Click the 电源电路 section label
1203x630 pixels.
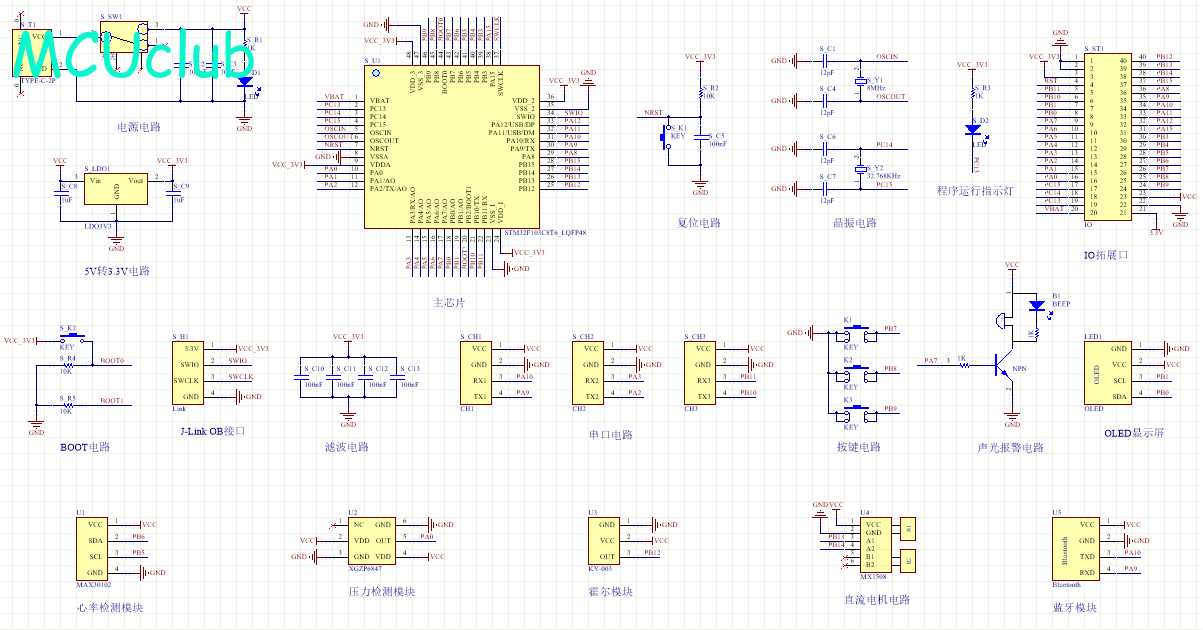click(x=139, y=127)
